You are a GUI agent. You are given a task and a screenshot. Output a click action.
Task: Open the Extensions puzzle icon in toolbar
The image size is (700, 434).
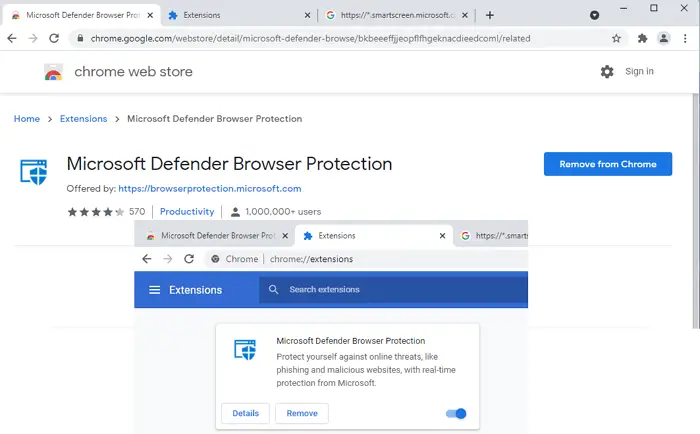pyautogui.click(x=642, y=38)
